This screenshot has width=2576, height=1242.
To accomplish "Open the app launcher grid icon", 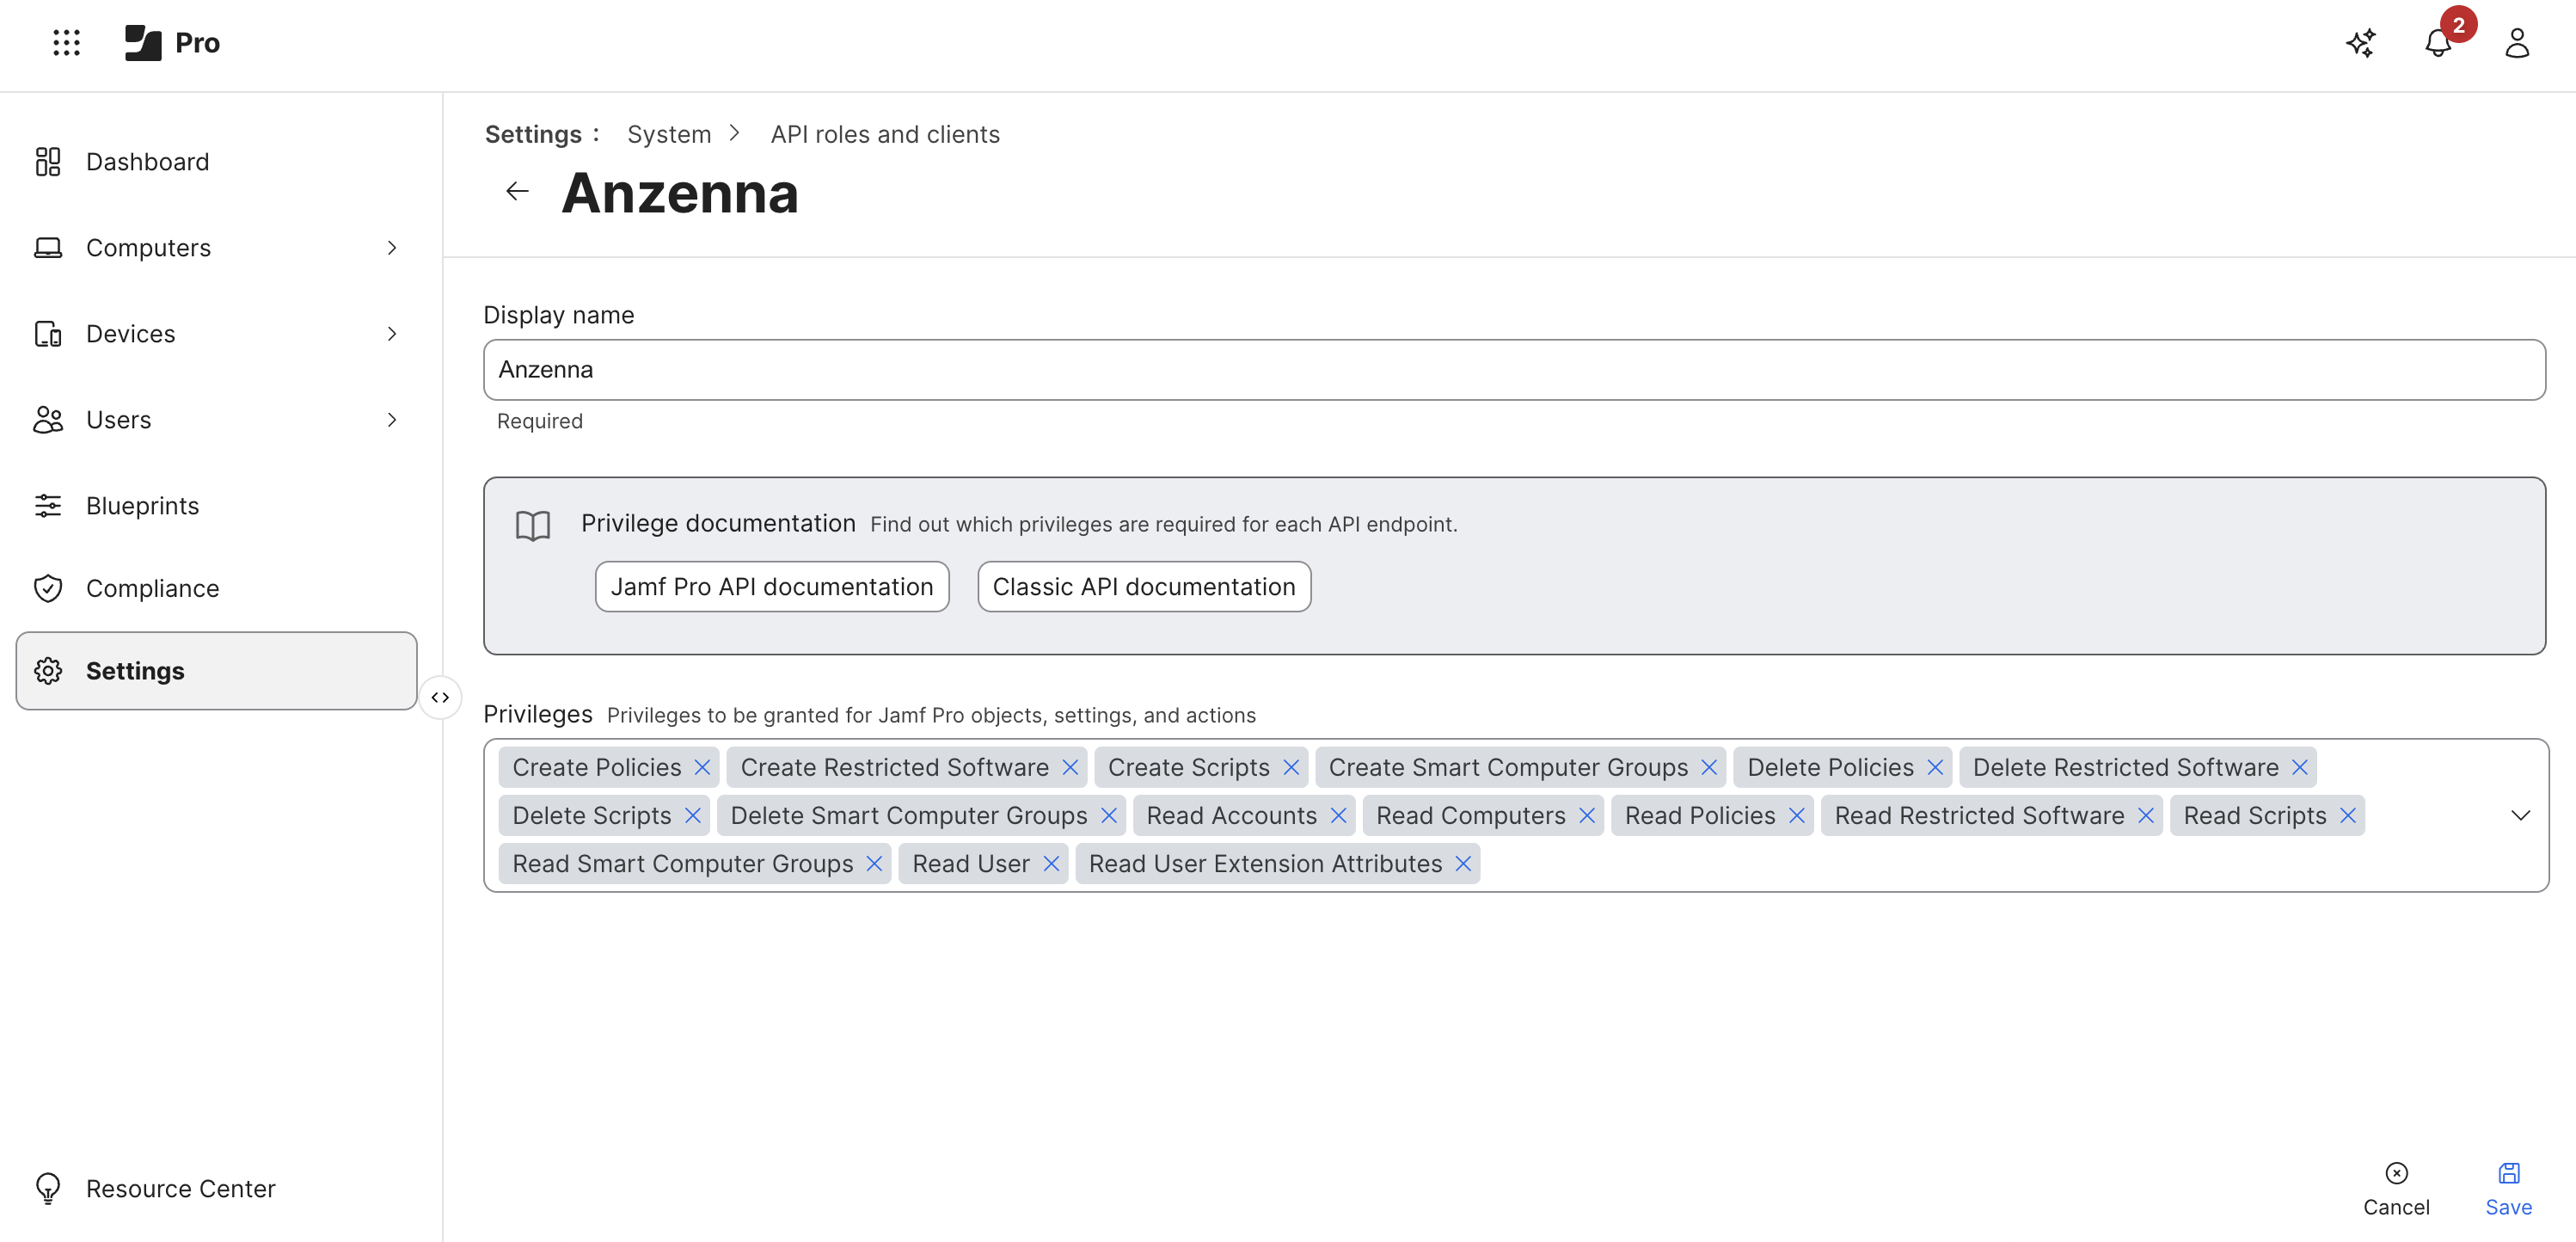I will 66,42.
